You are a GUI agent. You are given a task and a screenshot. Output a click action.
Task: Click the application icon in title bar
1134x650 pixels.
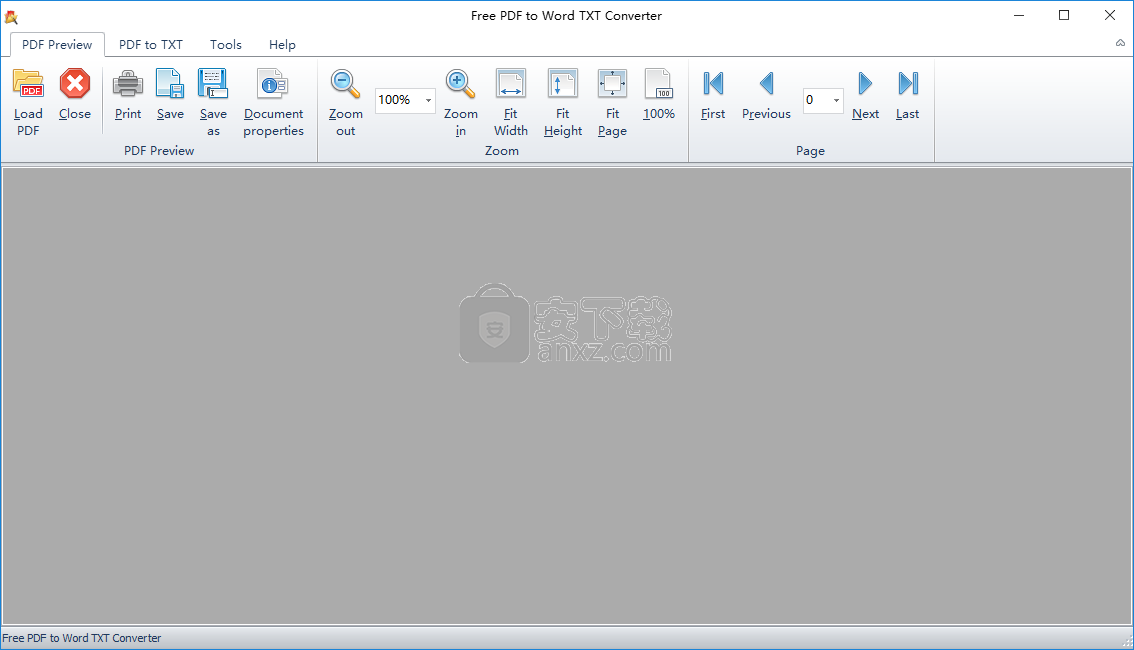click(x=11, y=16)
